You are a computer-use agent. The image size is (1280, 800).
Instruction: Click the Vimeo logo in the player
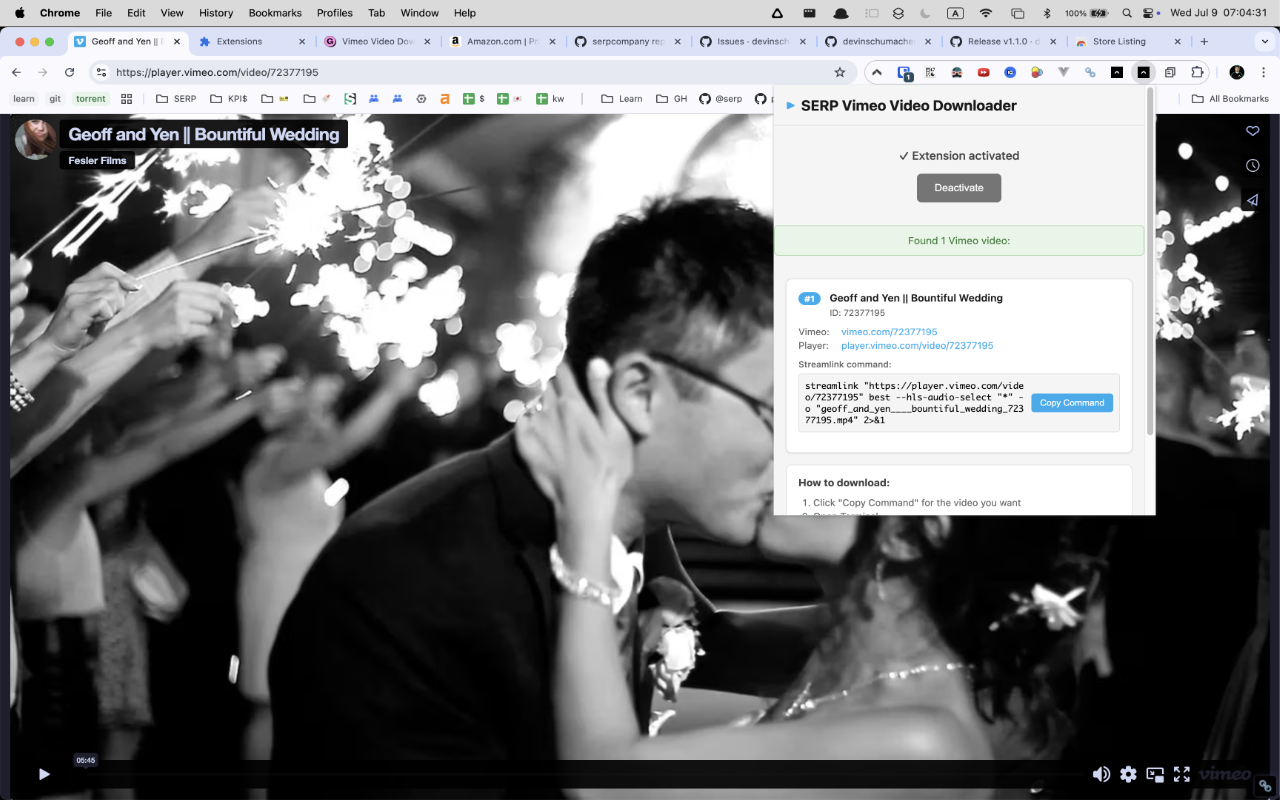(x=1225, y=774)
